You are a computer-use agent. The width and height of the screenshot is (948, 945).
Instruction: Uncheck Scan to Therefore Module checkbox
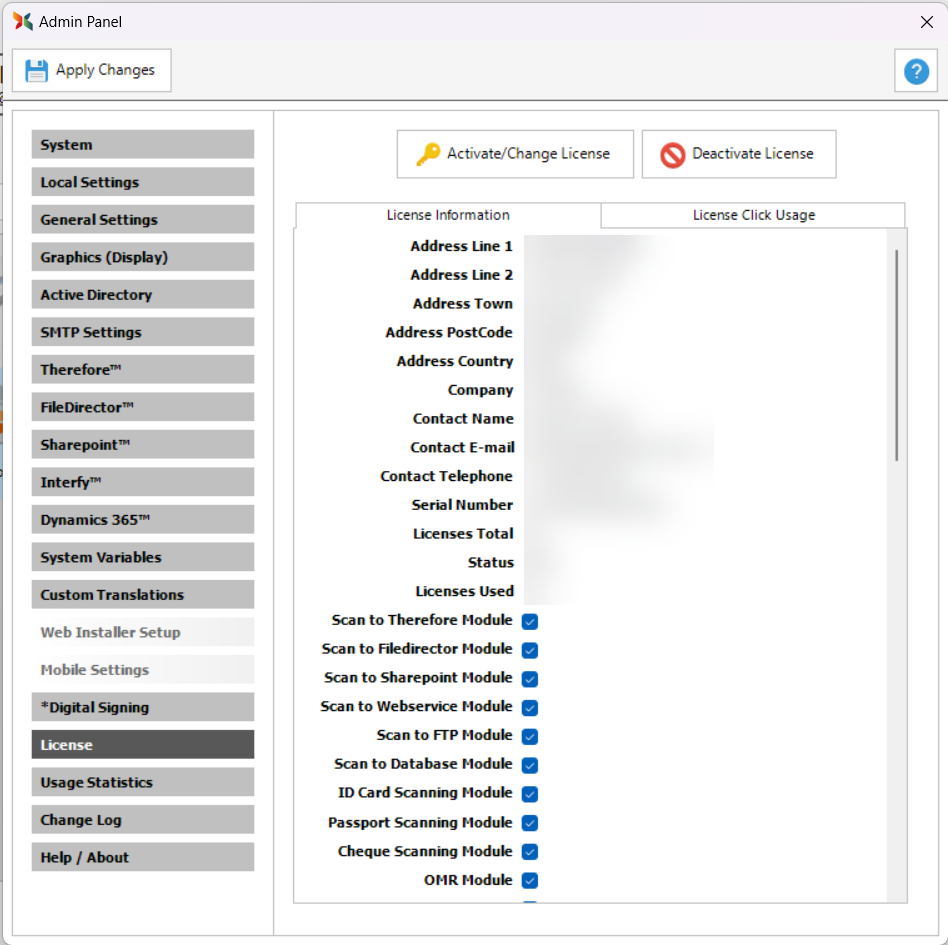coord(530,621)
